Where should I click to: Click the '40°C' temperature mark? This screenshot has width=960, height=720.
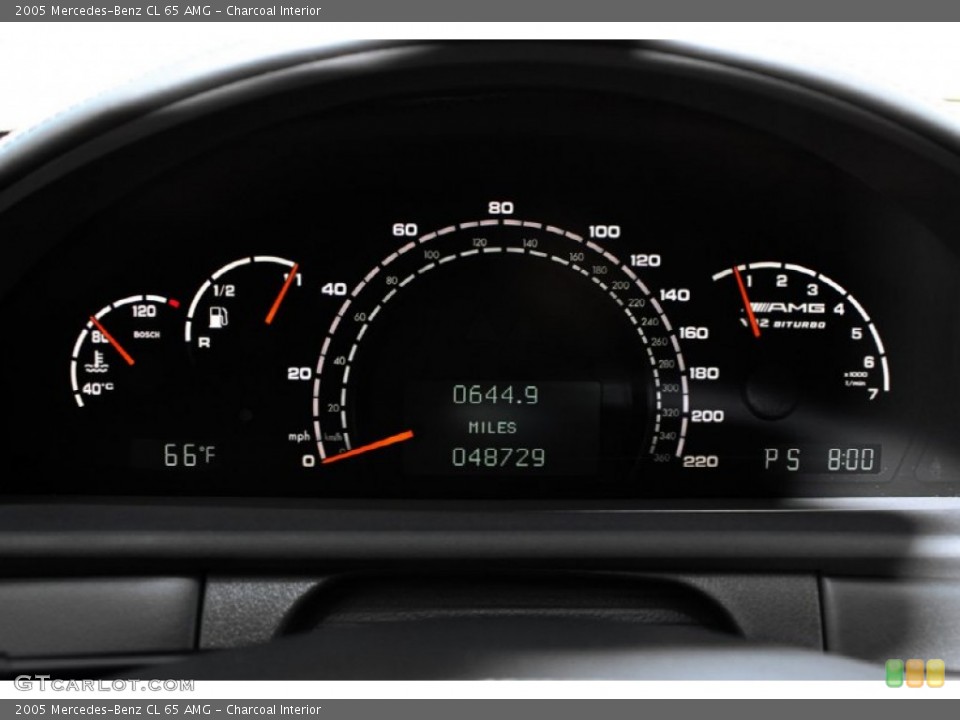coord(98,388)
